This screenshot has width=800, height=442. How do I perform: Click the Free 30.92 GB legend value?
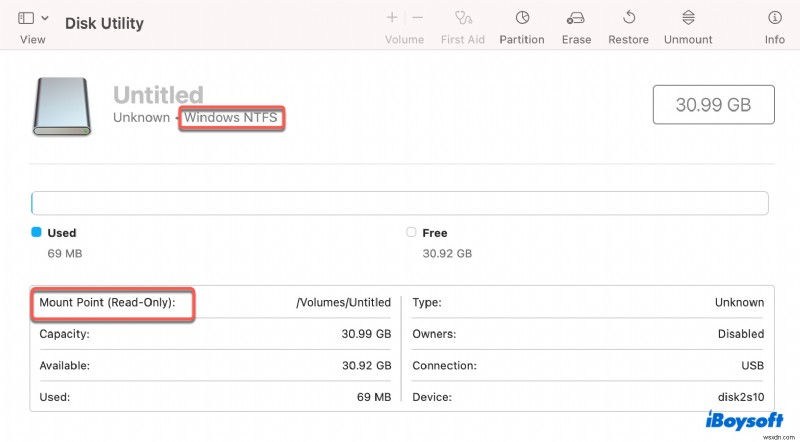click(x=447, y=253)
